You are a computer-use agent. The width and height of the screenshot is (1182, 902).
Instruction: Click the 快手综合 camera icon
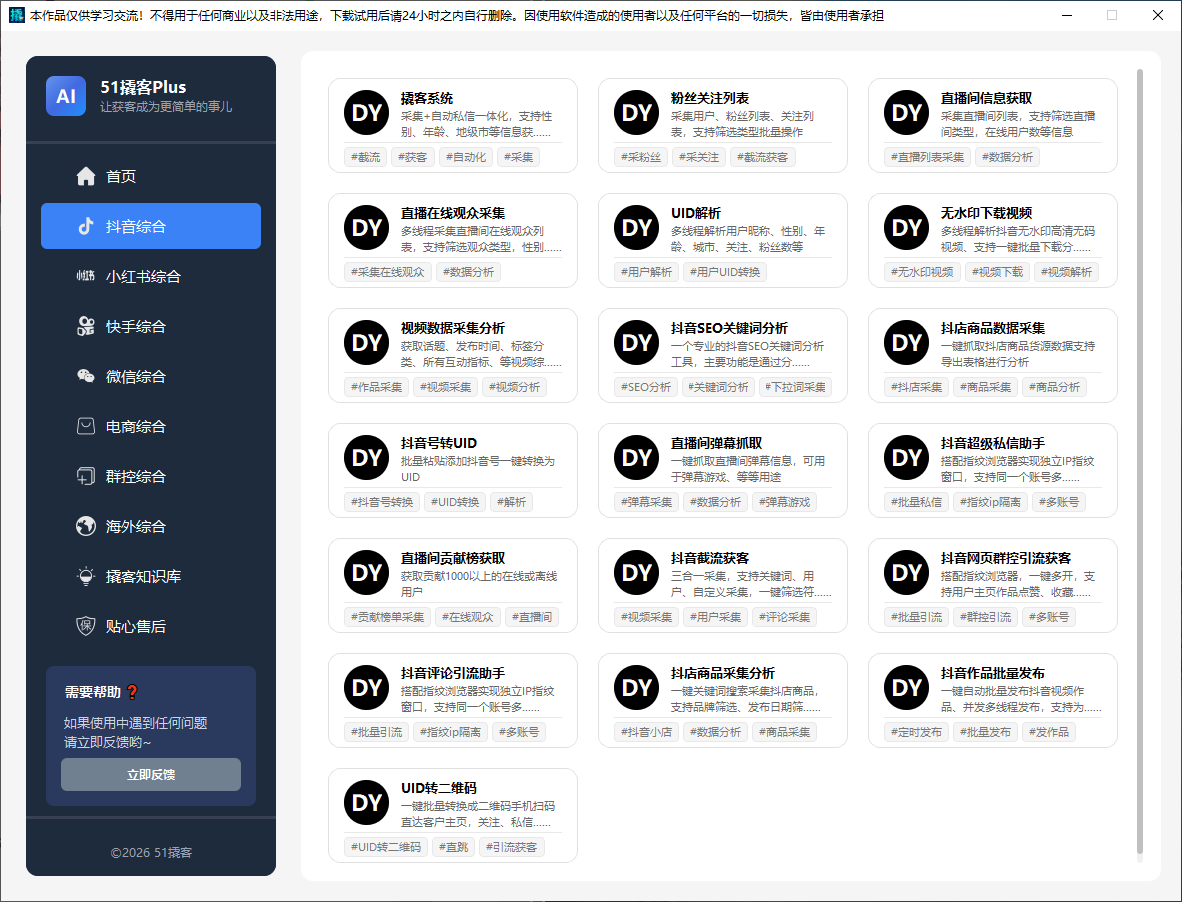pos(86,326)
